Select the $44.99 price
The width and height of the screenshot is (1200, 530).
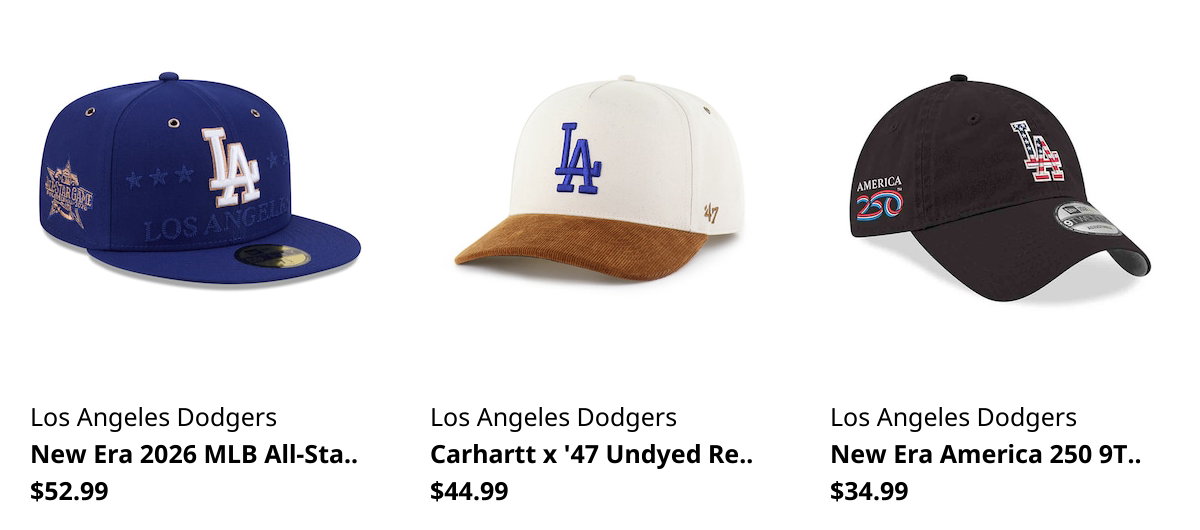470,491
